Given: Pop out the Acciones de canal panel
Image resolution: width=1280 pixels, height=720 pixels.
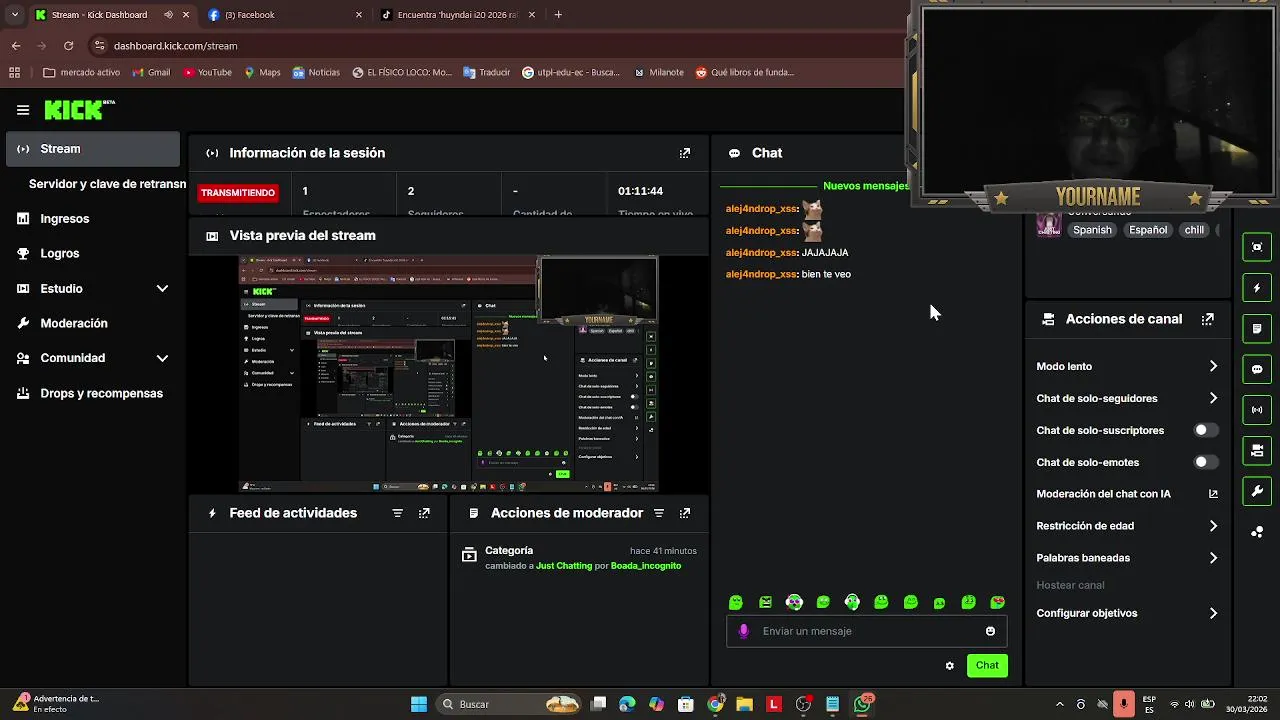Looking at the screenshot, I should tap(1208, 319).
